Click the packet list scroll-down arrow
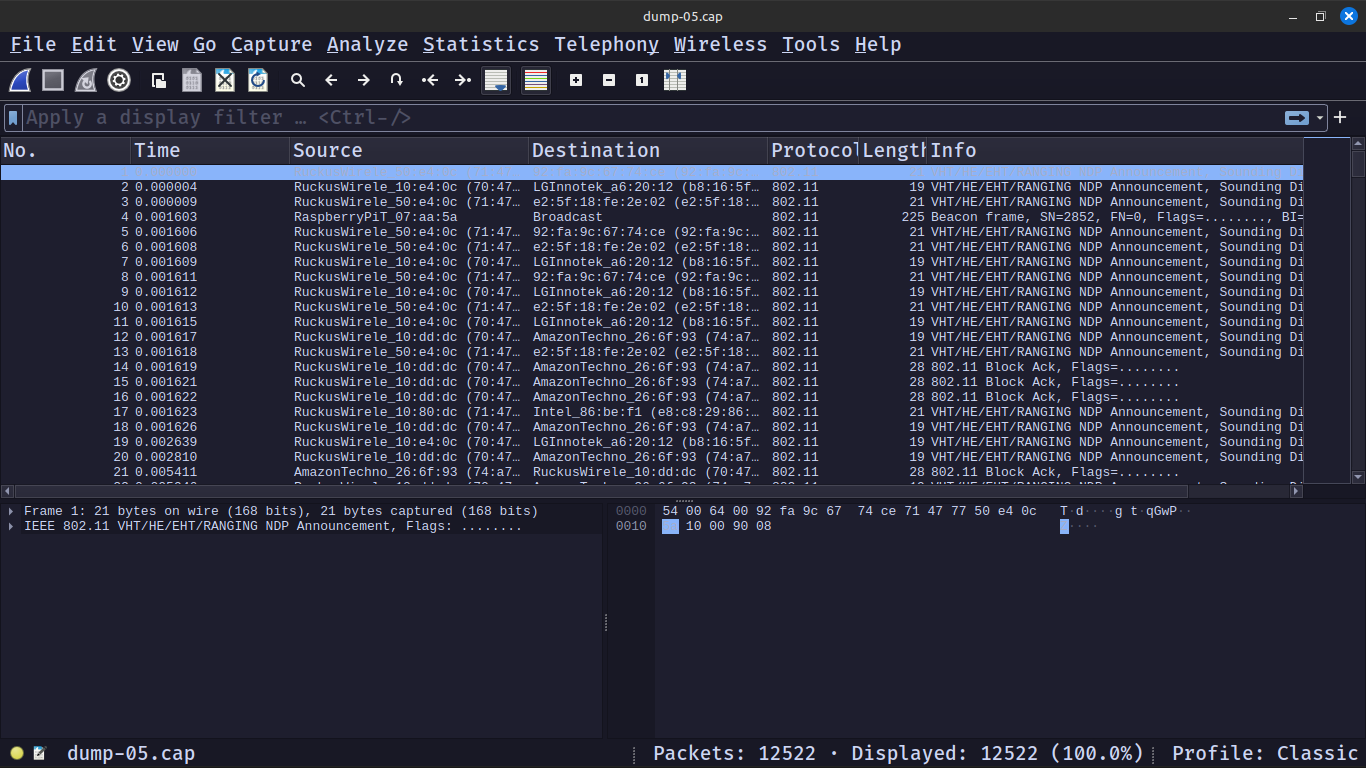1366x768 pixels. [1358, 477]
